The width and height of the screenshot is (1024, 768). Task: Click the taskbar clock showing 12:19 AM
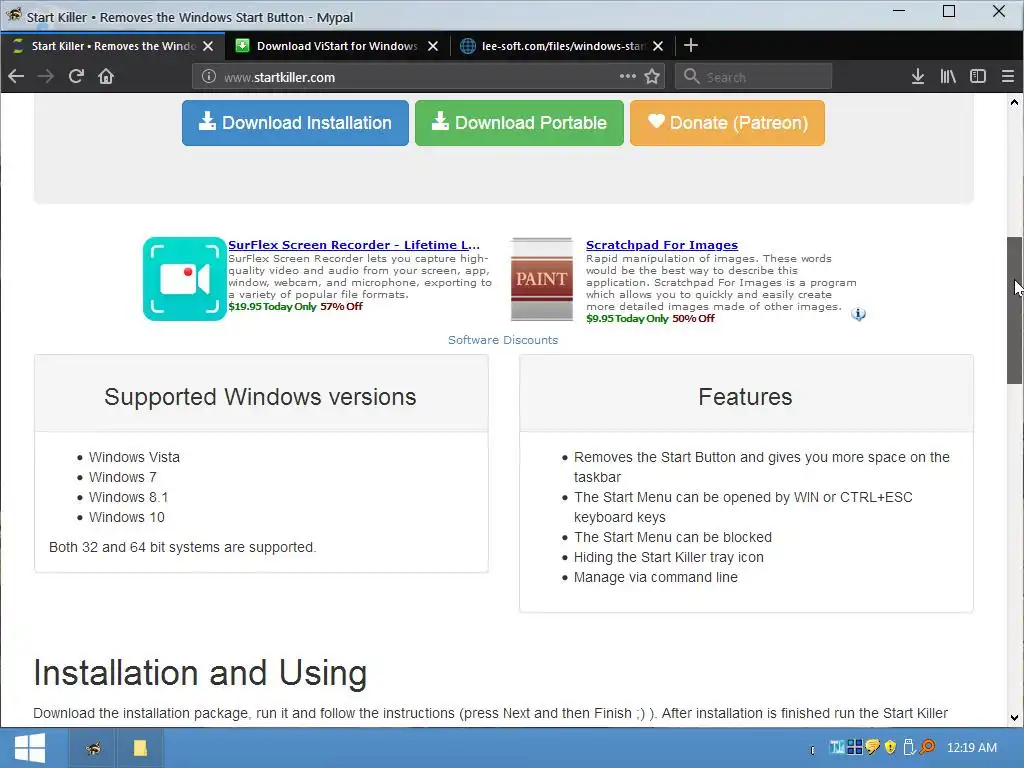pyautogui.click(x=972, y=748)
